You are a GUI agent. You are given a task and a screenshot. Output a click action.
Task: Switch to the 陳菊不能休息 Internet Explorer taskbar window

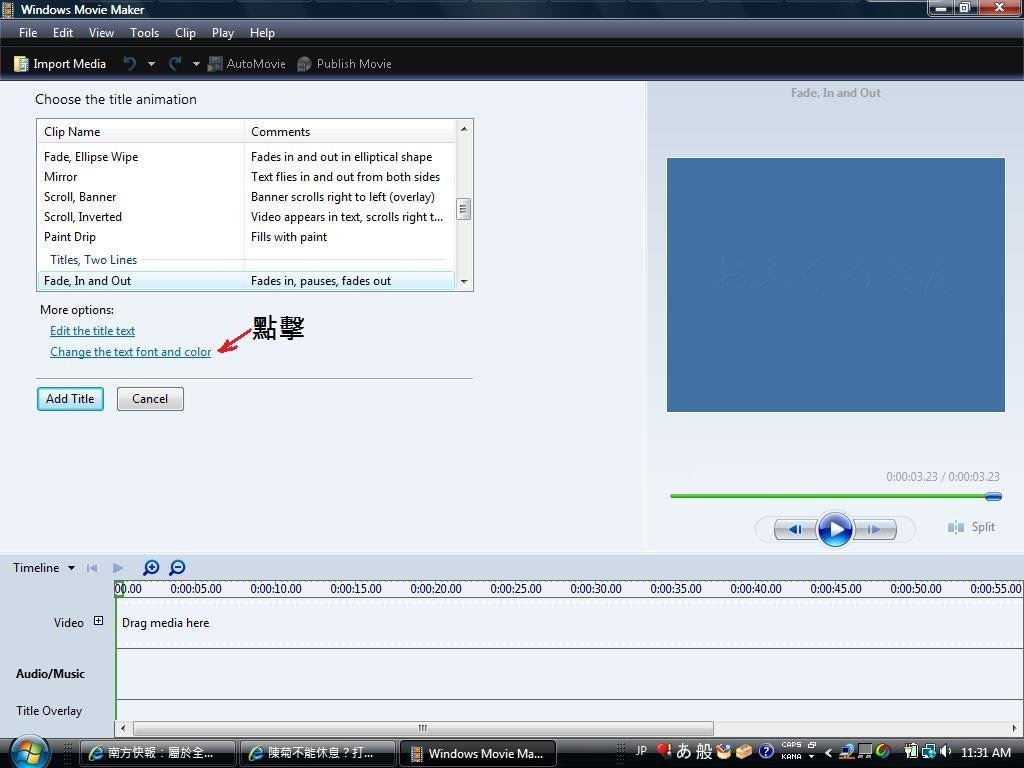tap(318, 753)
